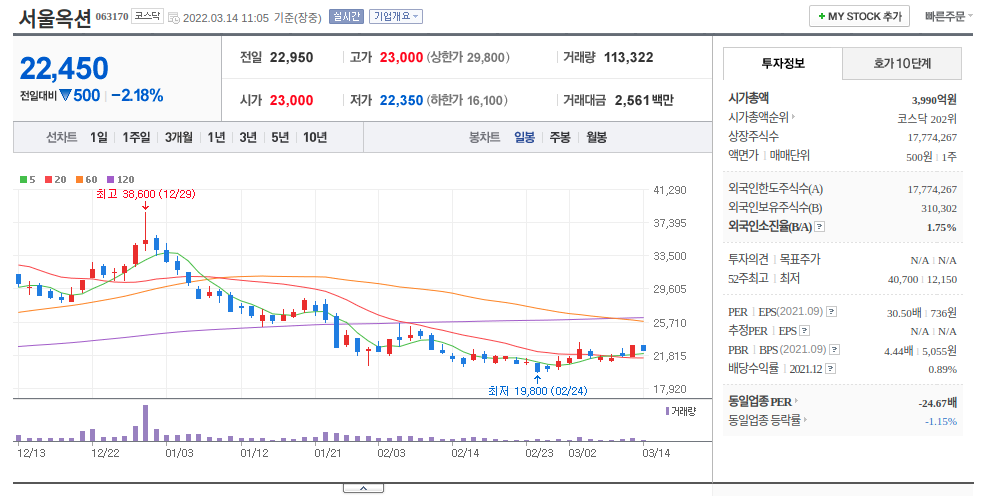The height and width of the screenshot is (496, 991).
Task: Select the 1년 line chart period
Action: 216,137
